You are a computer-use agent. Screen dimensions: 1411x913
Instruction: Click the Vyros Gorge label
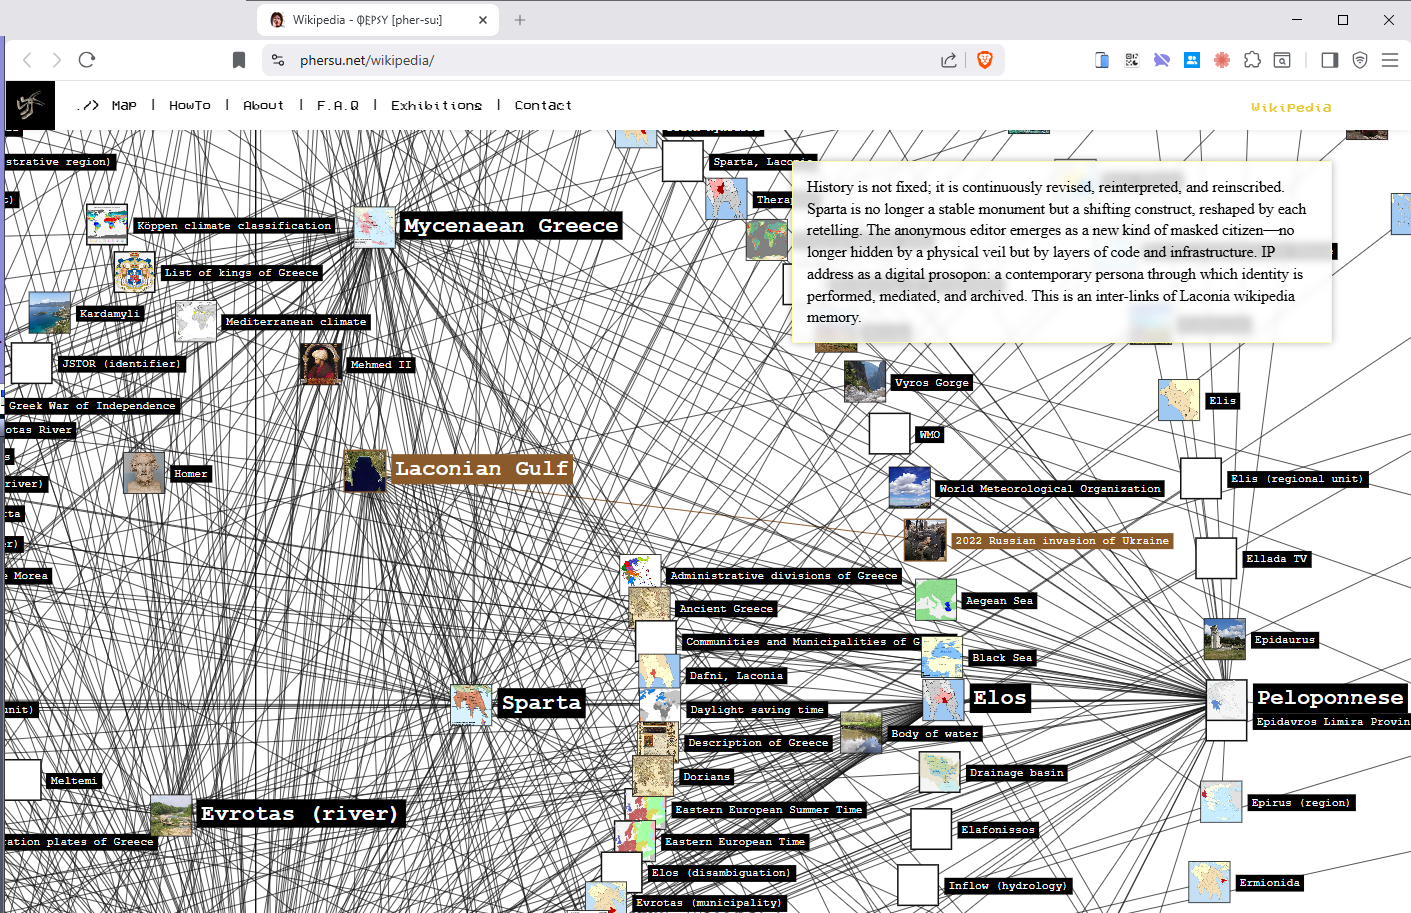click(932, 383)
